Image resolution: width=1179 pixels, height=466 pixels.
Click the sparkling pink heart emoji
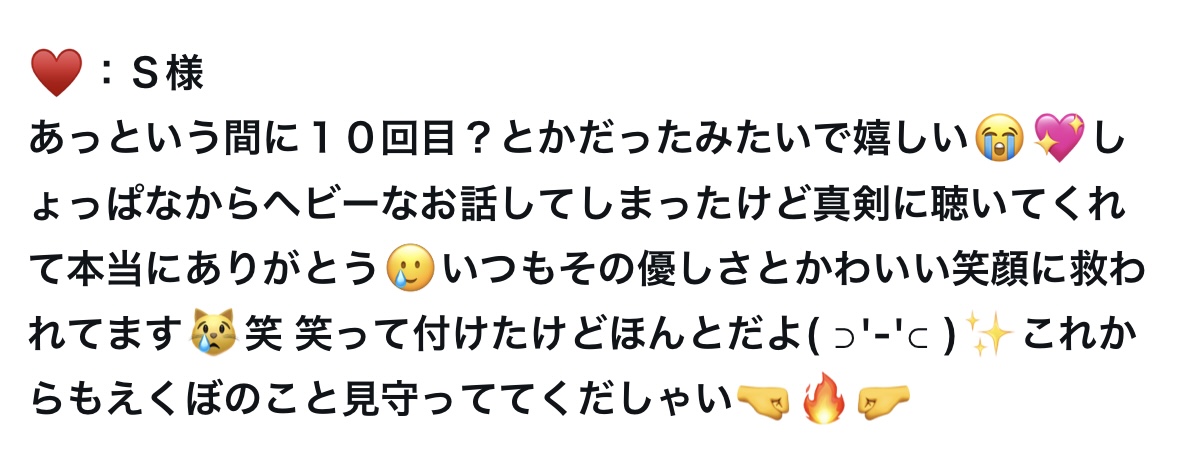click(x=1059, y=139)
